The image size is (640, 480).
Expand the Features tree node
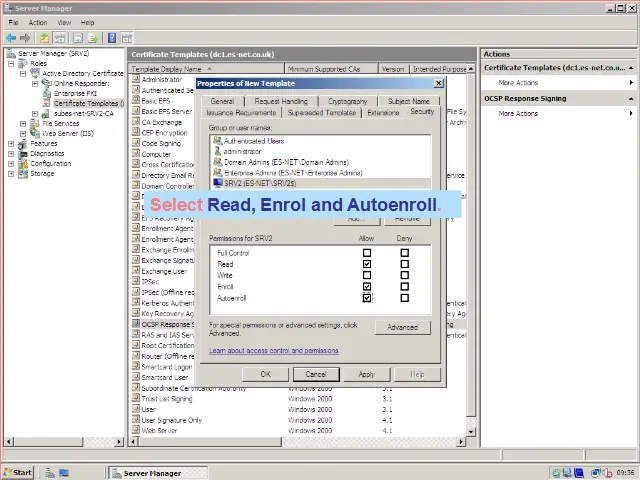(x=11, y=143)
